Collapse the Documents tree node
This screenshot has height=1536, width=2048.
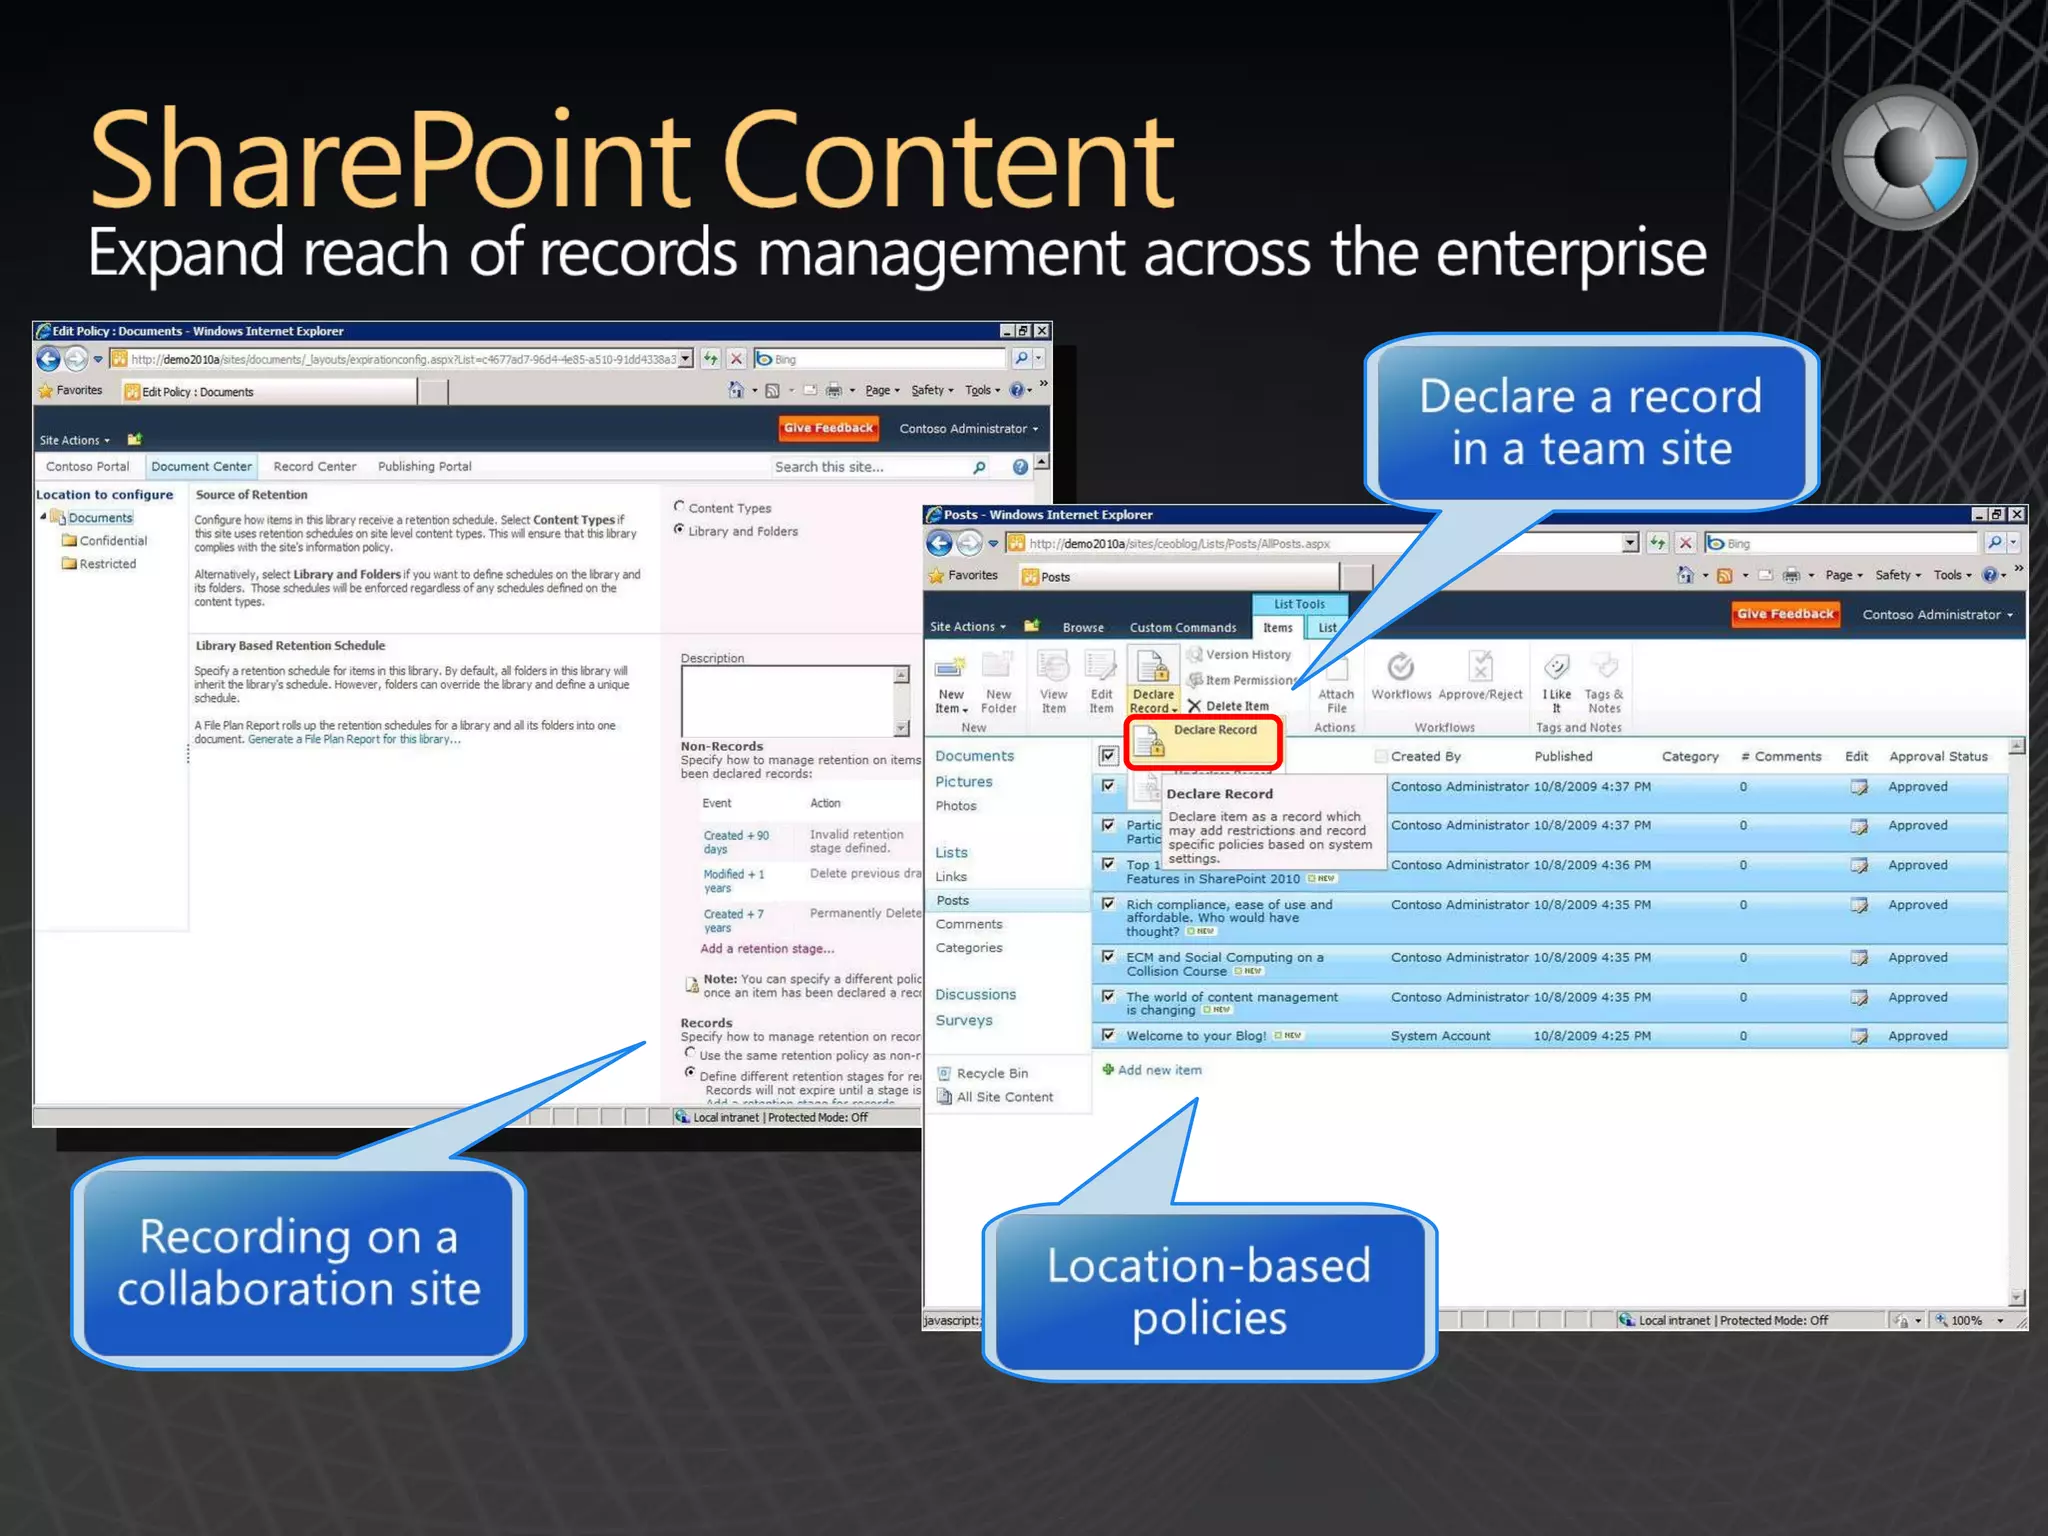point(43,517)
